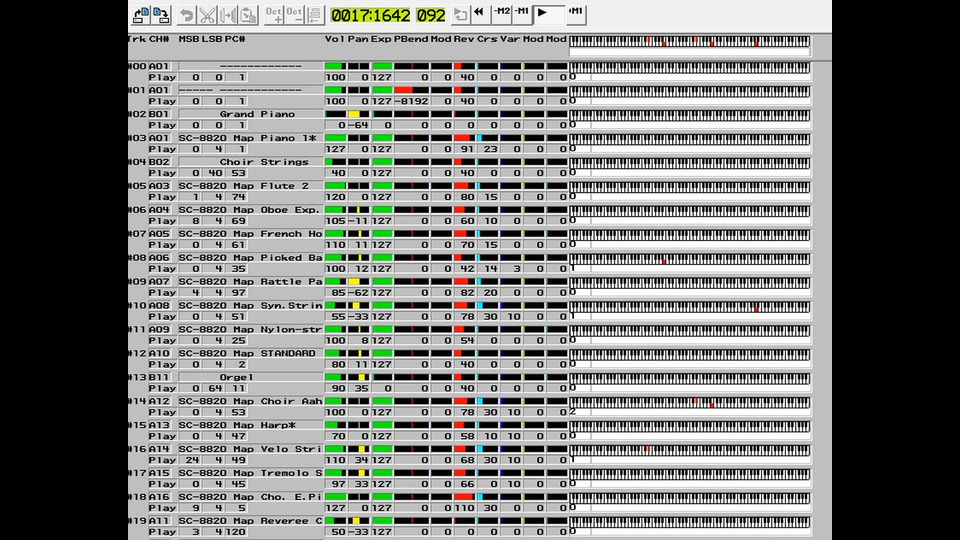Jump back one measure with -M1
Viewport: 960px width, 540px height.
[522, 13]
